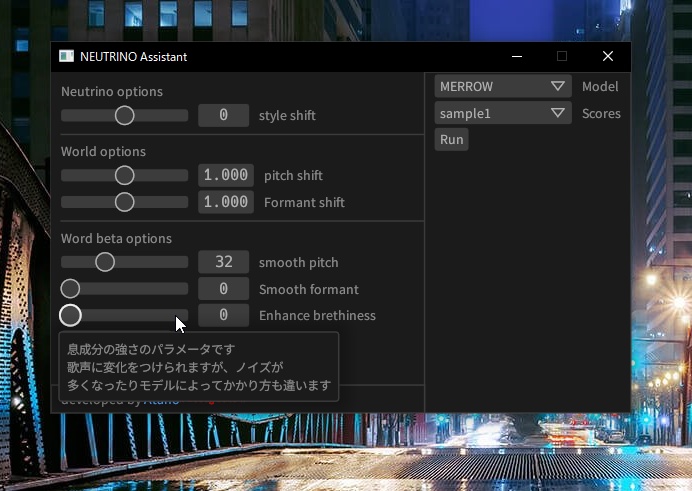The height and width of the screenshot is (491, 692).
Task: Click the Smooth formant label
Action: (308, 289)
